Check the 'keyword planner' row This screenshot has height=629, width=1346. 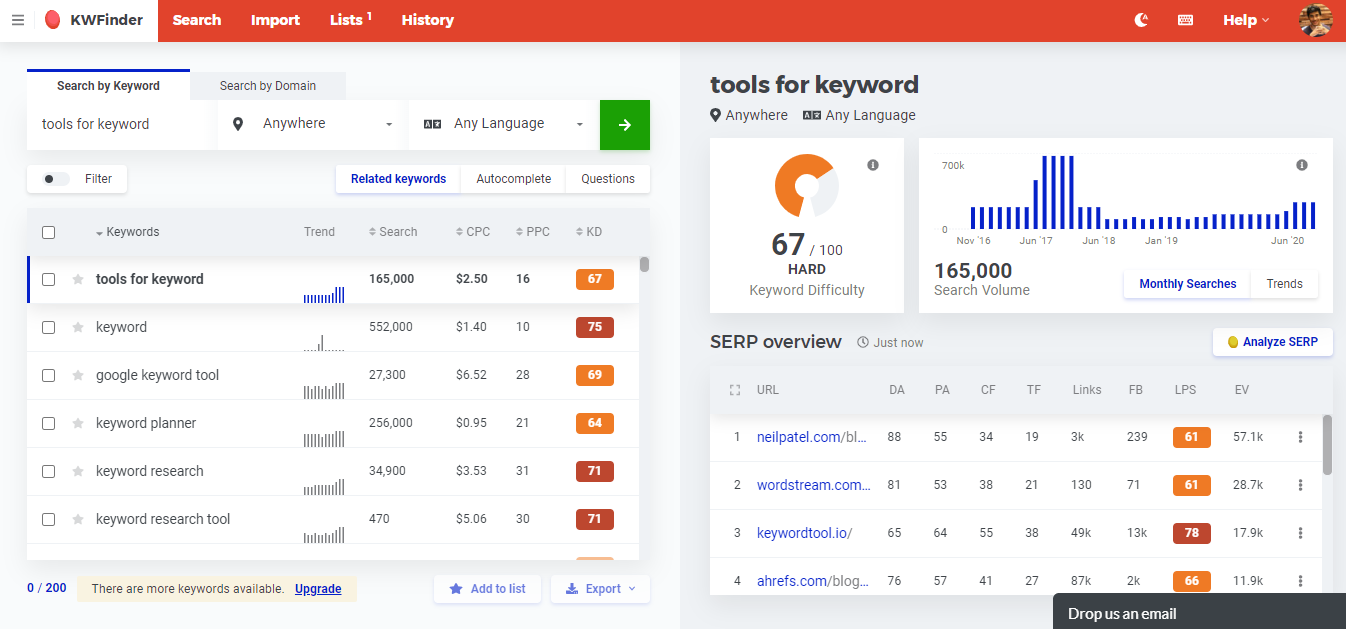coord(48,423)
